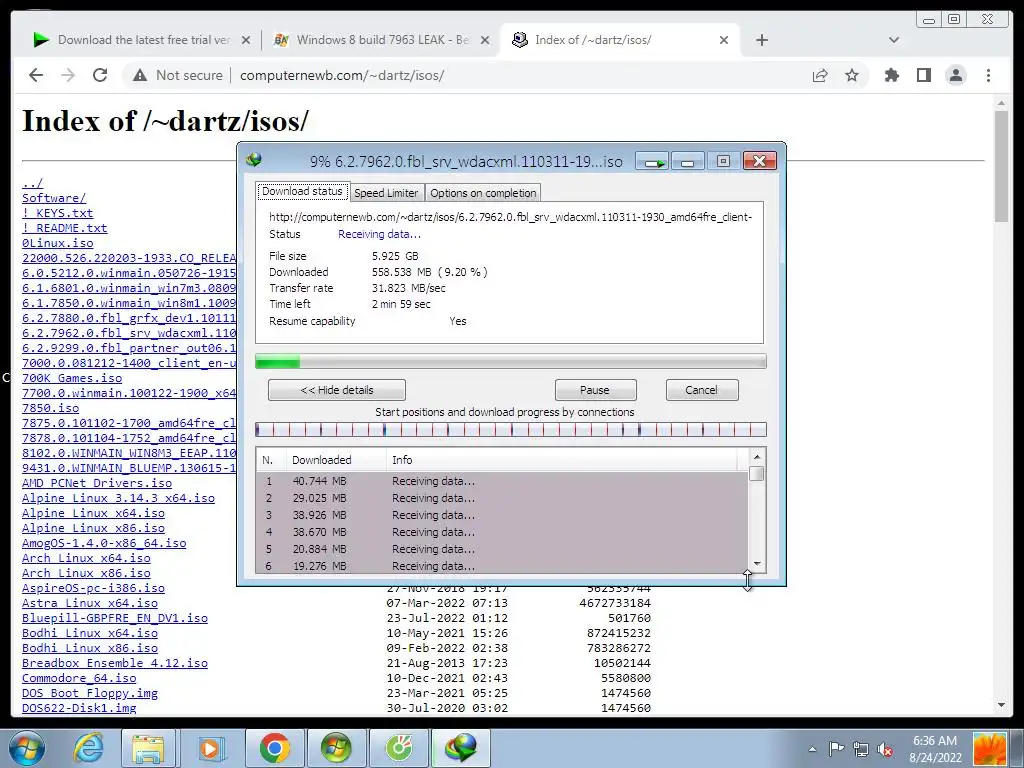Open Chrome extensions puzzle icon
The image size is (1024, 768).
click(891, 75)
